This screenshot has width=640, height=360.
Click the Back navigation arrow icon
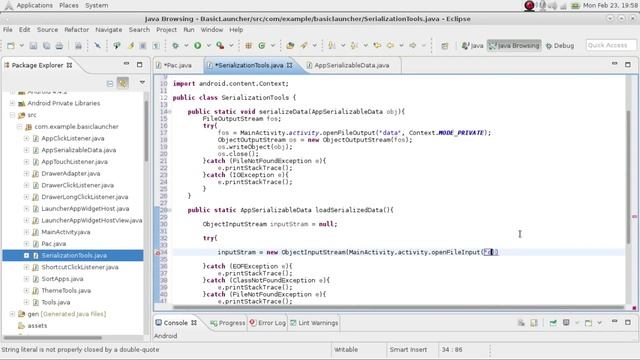pyautogui.click(x=391, y=46)
